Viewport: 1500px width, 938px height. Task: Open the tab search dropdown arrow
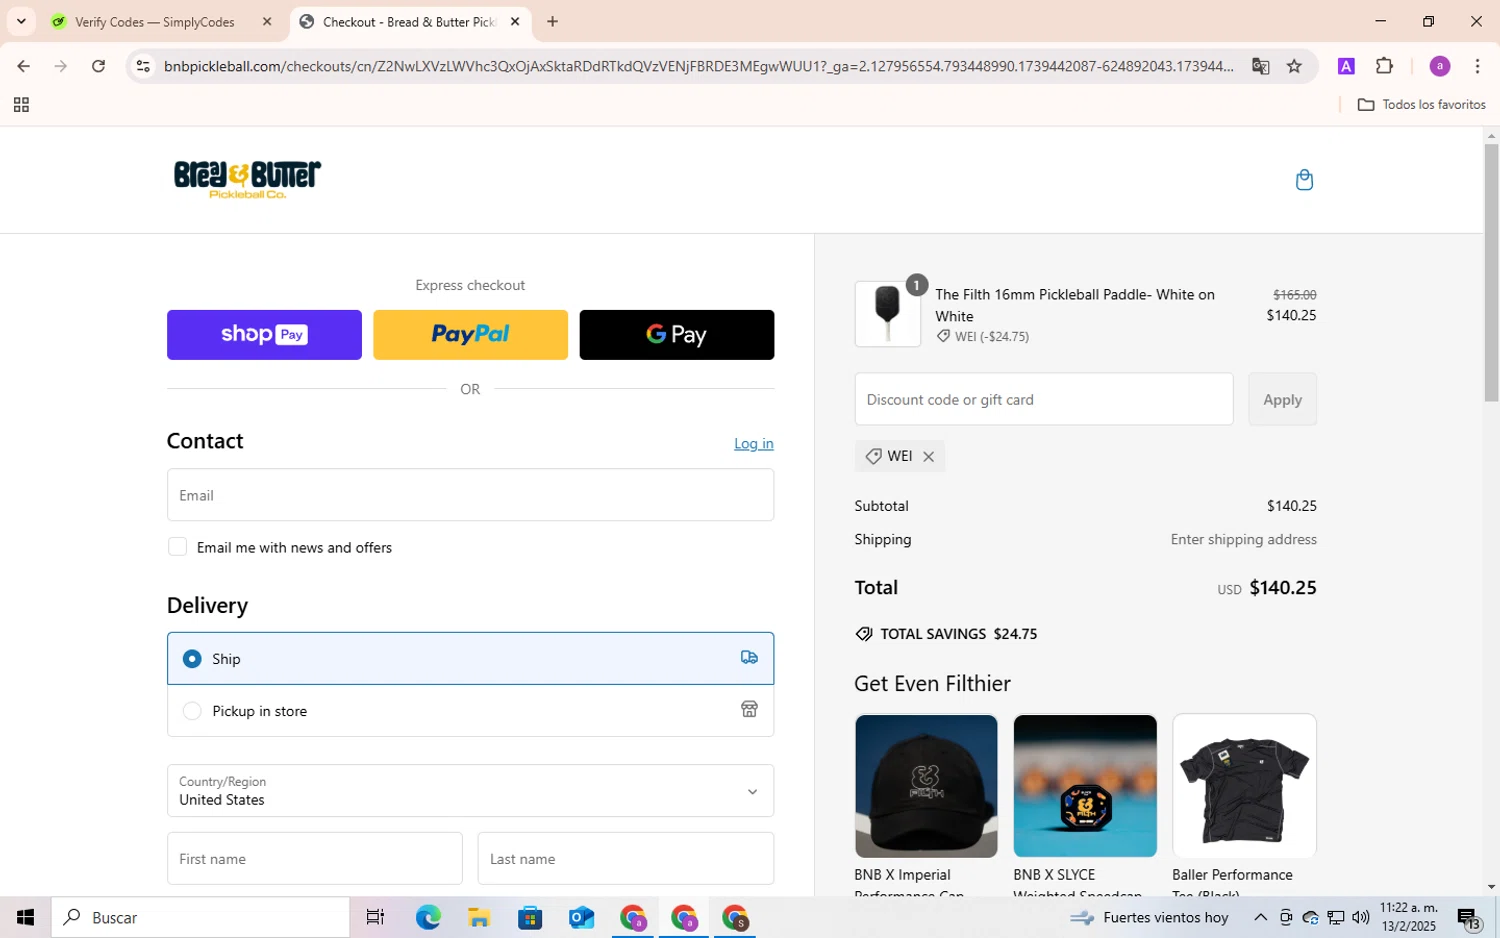click(x=21, y=21)
